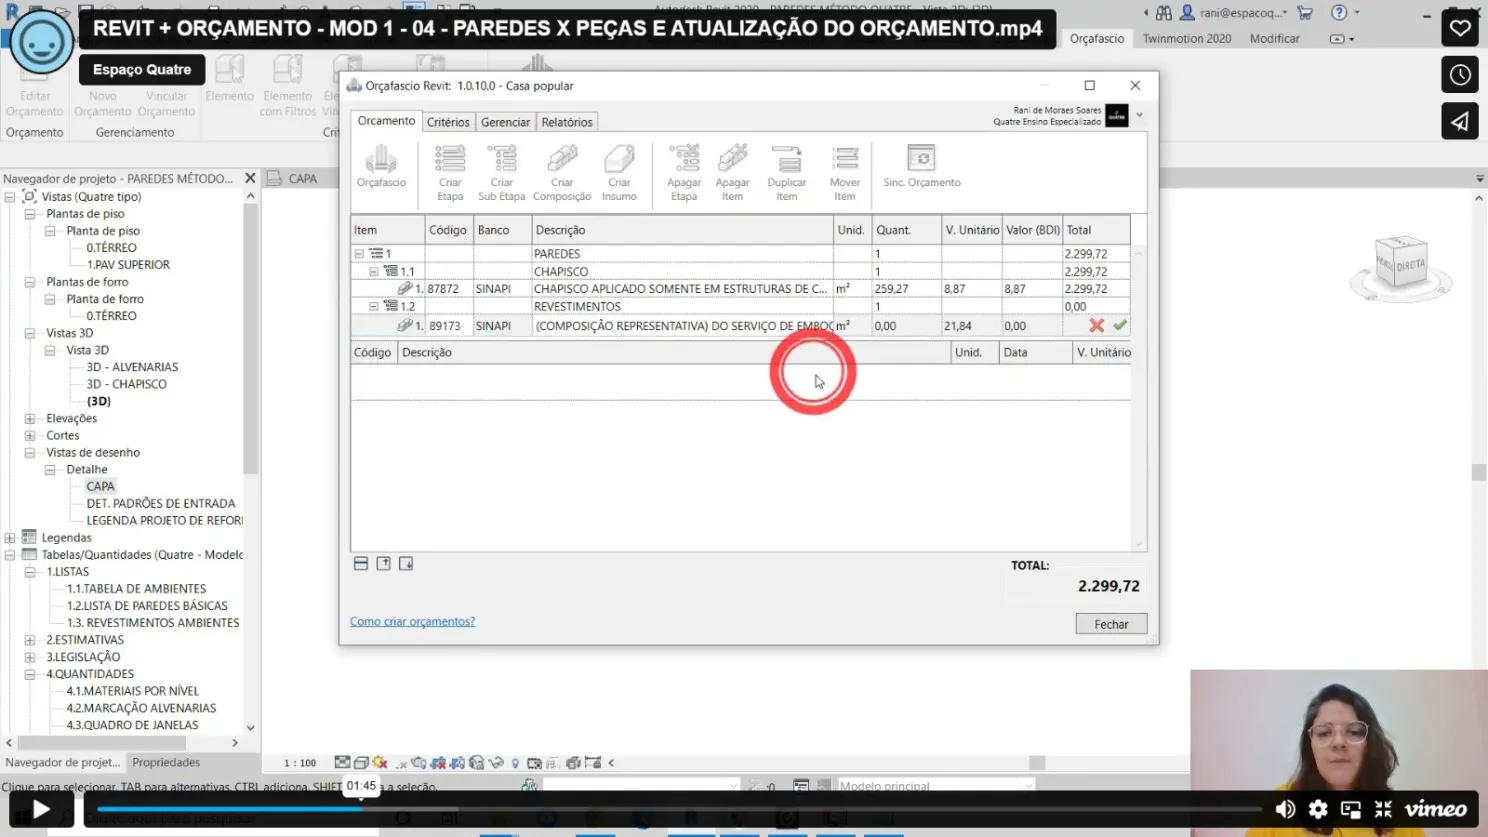Viewport: 1488px width, 837px height.
Task: Open the rani@espacoq account dropdown
Action: tap(1236, 13)
